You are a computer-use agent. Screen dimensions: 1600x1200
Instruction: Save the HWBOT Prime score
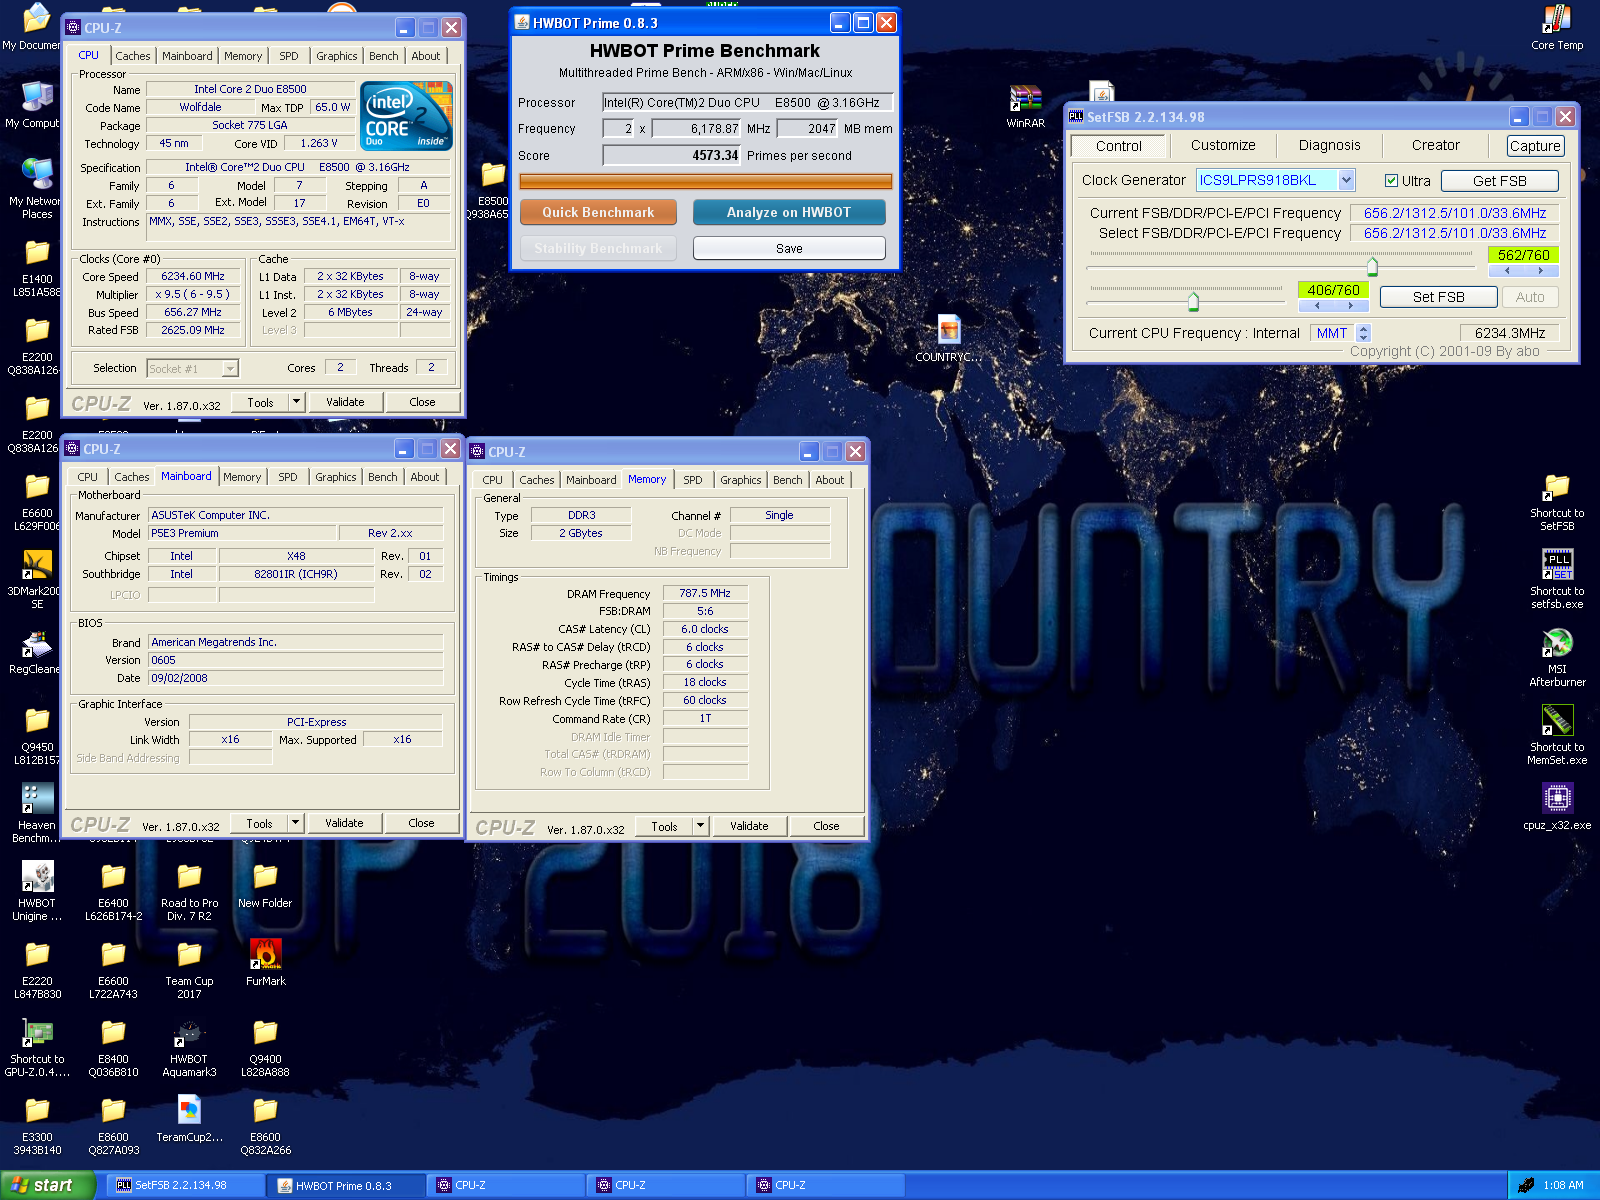(789, 248)
